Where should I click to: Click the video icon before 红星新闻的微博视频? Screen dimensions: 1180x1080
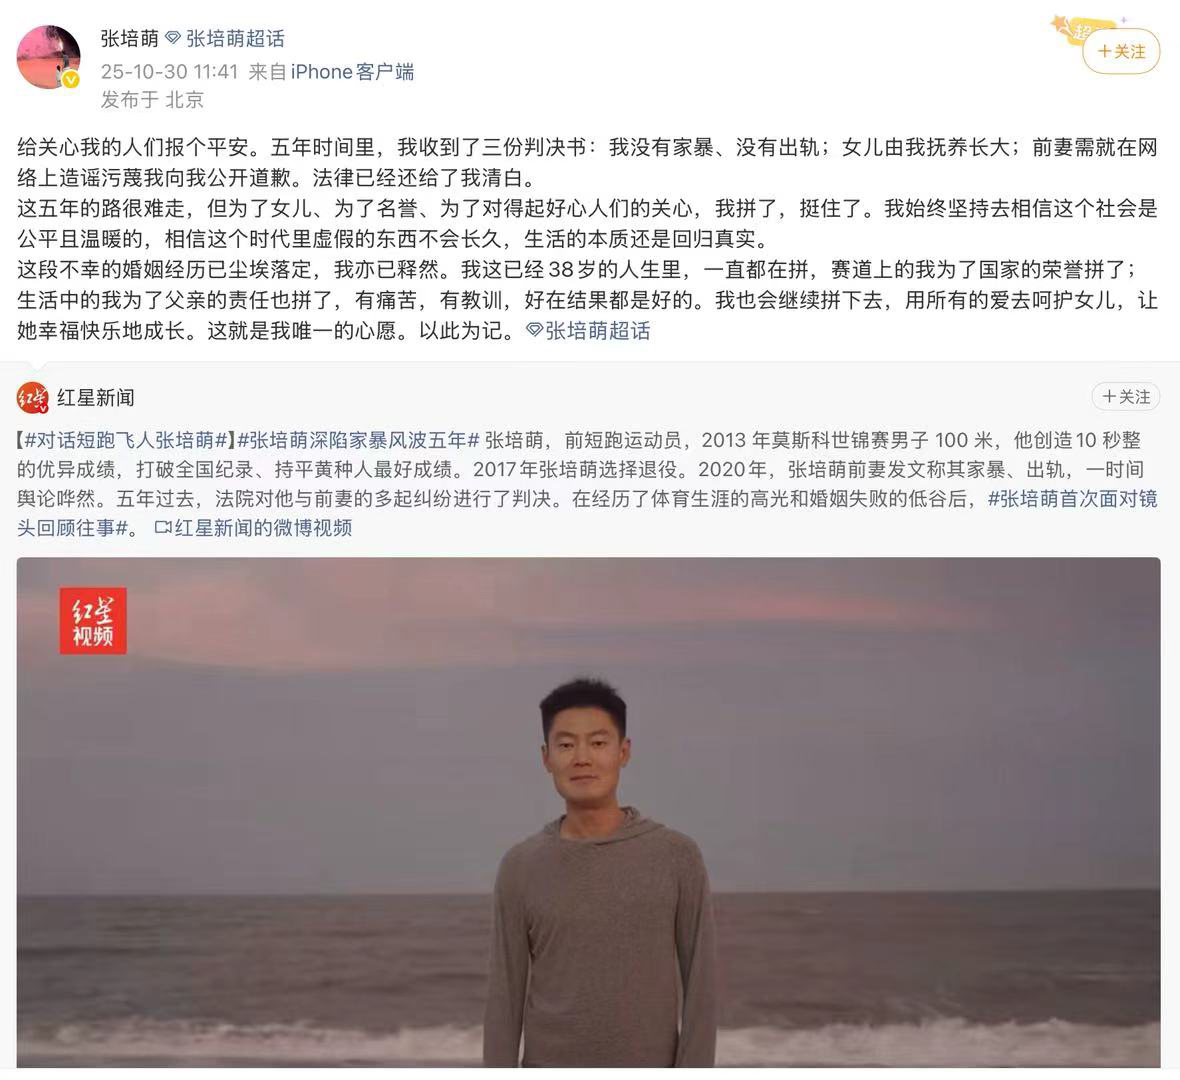[163, 528]
